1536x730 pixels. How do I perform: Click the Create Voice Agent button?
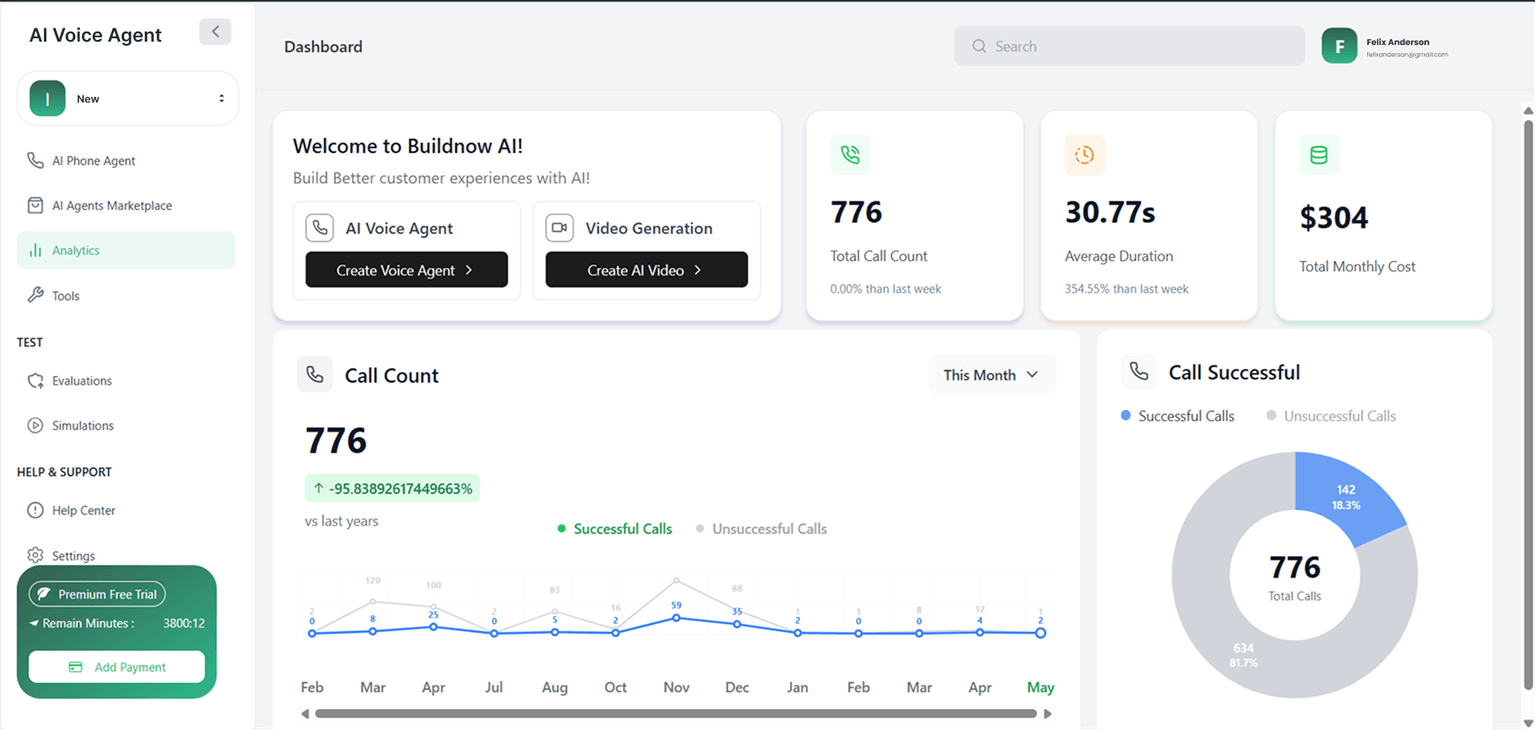tap(406, 270)
